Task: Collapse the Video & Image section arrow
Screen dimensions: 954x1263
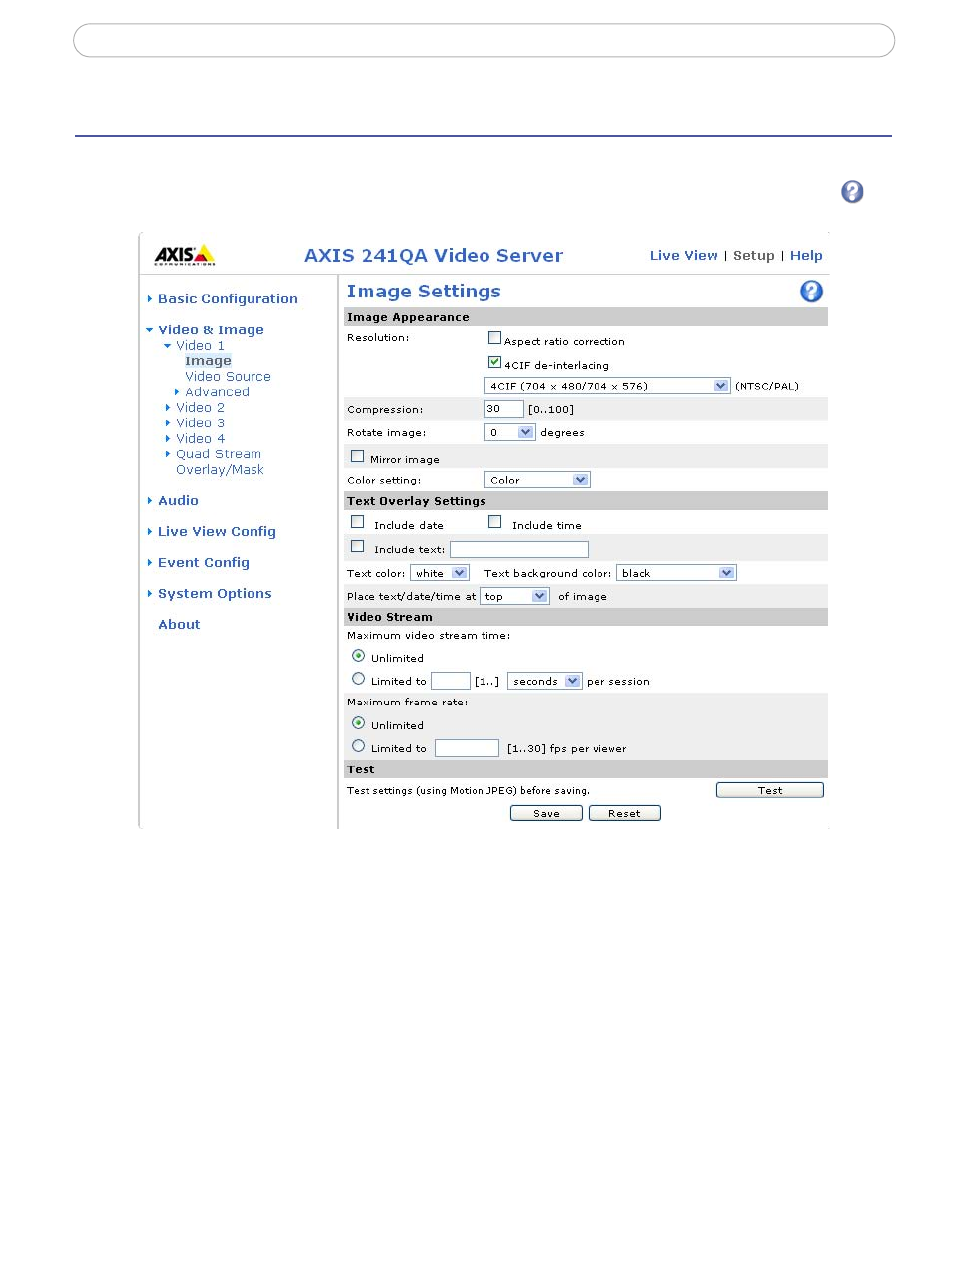Action: pyautogui.click(x=150, y=330)
